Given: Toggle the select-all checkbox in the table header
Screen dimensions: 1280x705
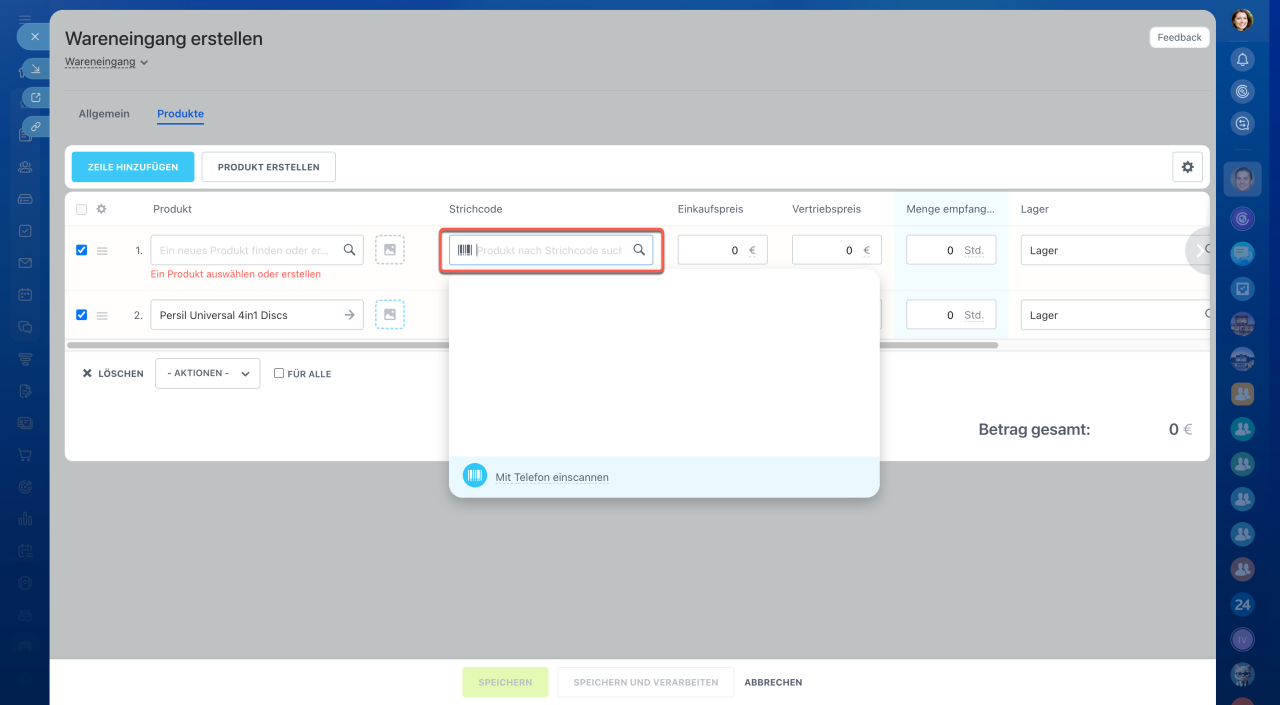Looking at the screenshot, I should [x=81, y=209].
